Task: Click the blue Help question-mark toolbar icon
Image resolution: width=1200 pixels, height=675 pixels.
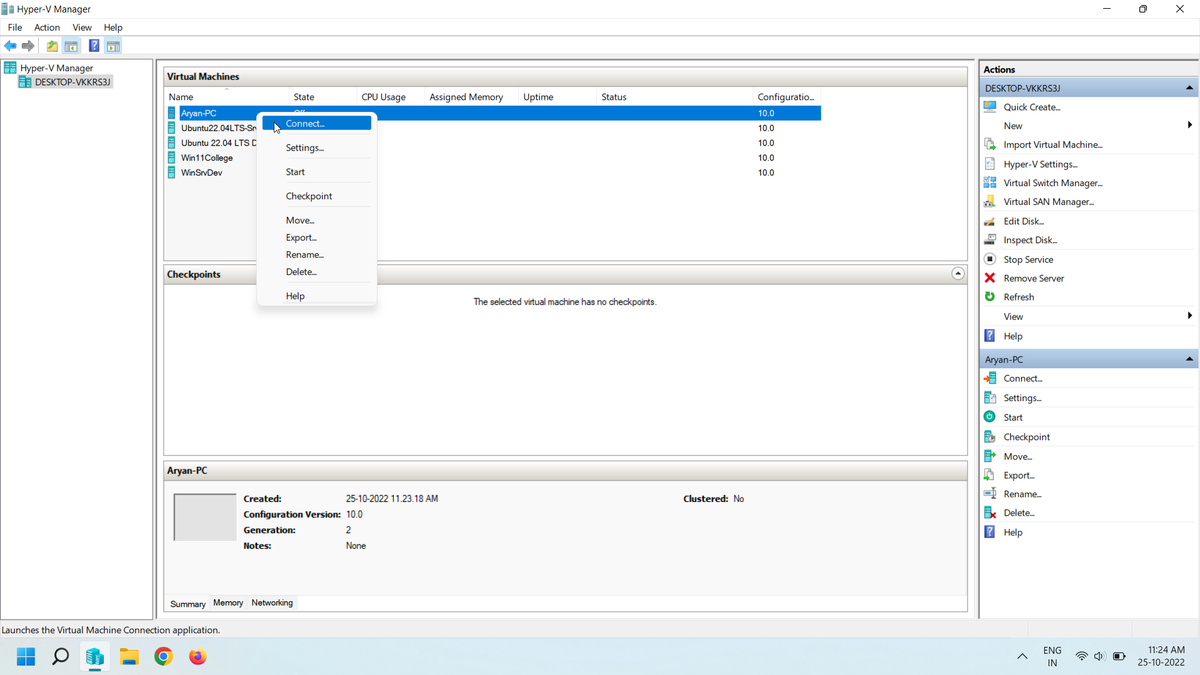Action: pos(94,46)
